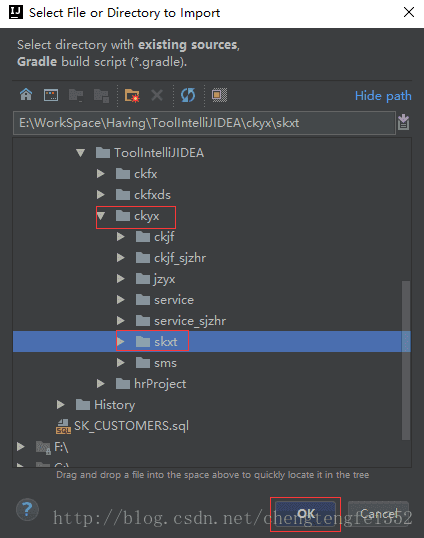Toggle show hidden files and directories icon
This screenshot has width=424, height=538.
pyautogui.click(x=219, y=95)
